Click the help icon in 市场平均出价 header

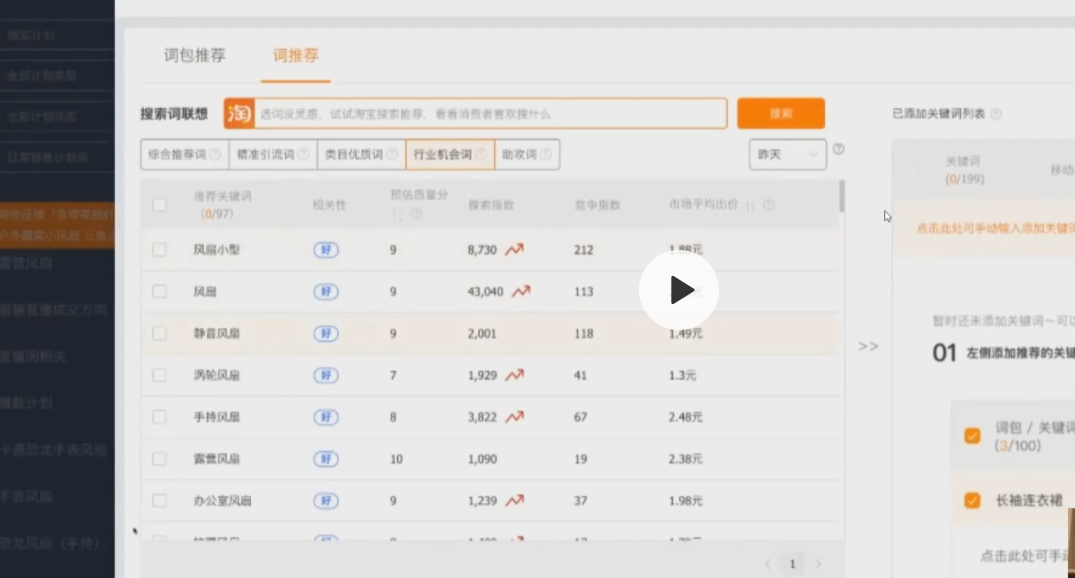point(768,205)
